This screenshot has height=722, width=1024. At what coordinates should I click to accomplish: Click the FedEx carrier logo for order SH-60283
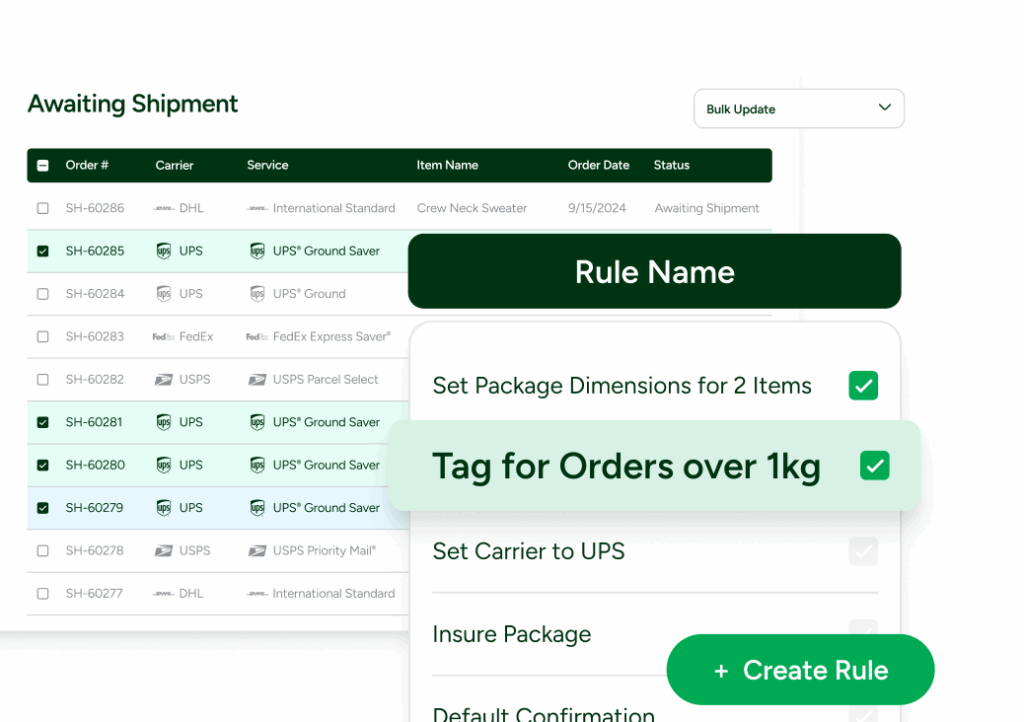click(x=164, y=337)
